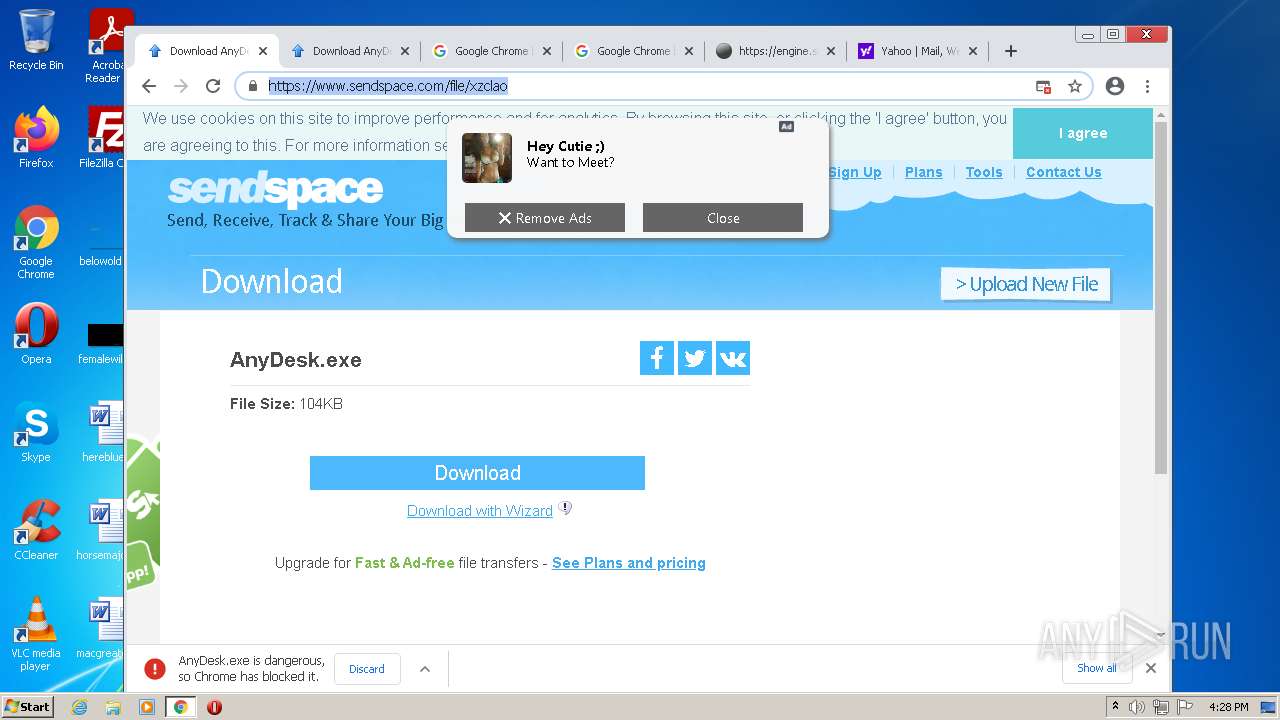The image size is (1280, 720).
Task: Click the sendspace logo
Action: click(275, 189)
